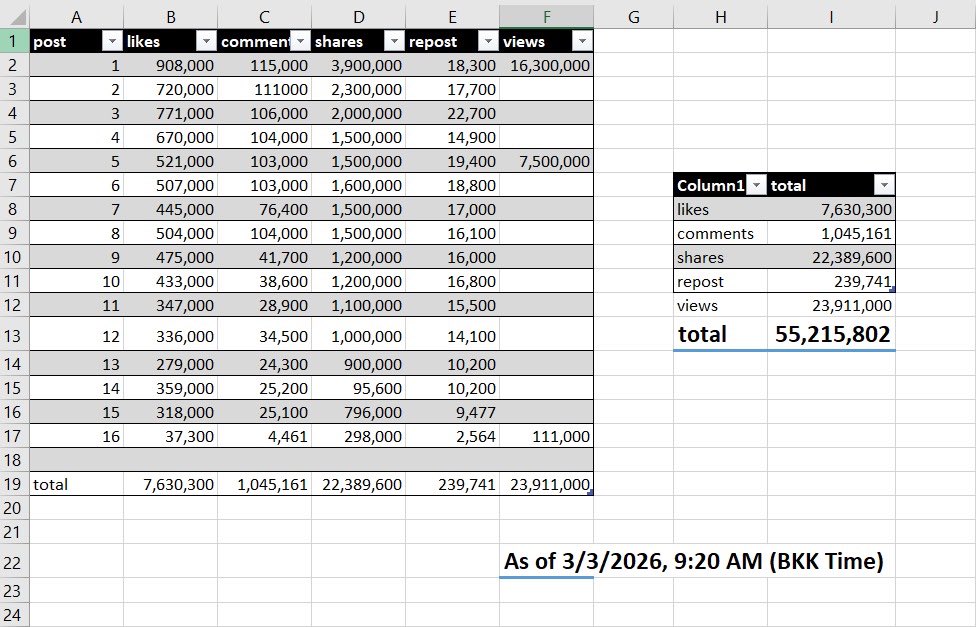This screenshot has width=976, height=627.
Task: Click the summary repost value 239,741
Action: point(832,281)
